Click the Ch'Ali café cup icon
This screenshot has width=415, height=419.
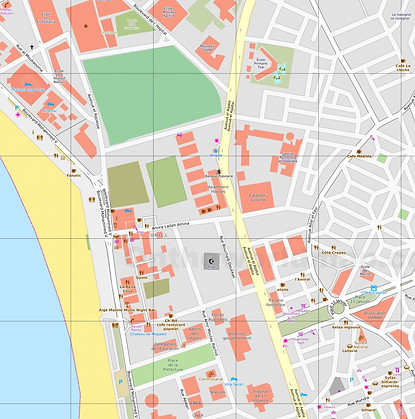point(171,316)
